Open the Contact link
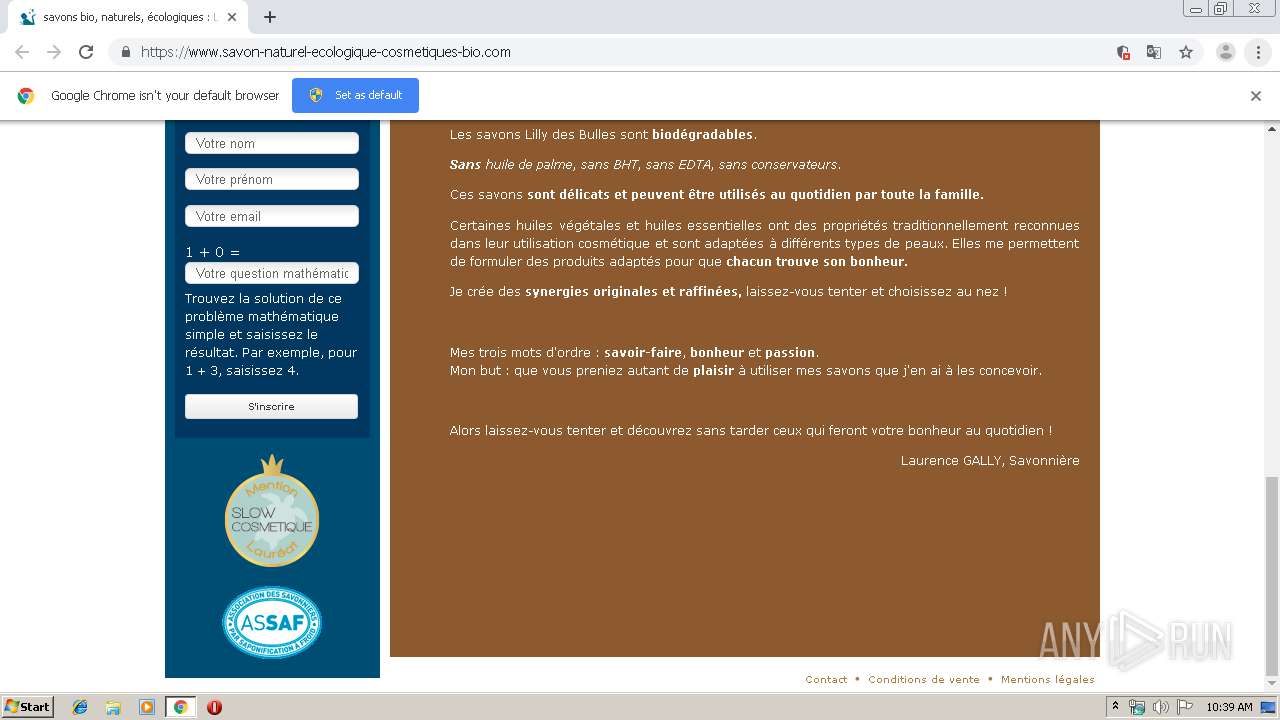The image size is (1280, 720). (x=826, y=679)
